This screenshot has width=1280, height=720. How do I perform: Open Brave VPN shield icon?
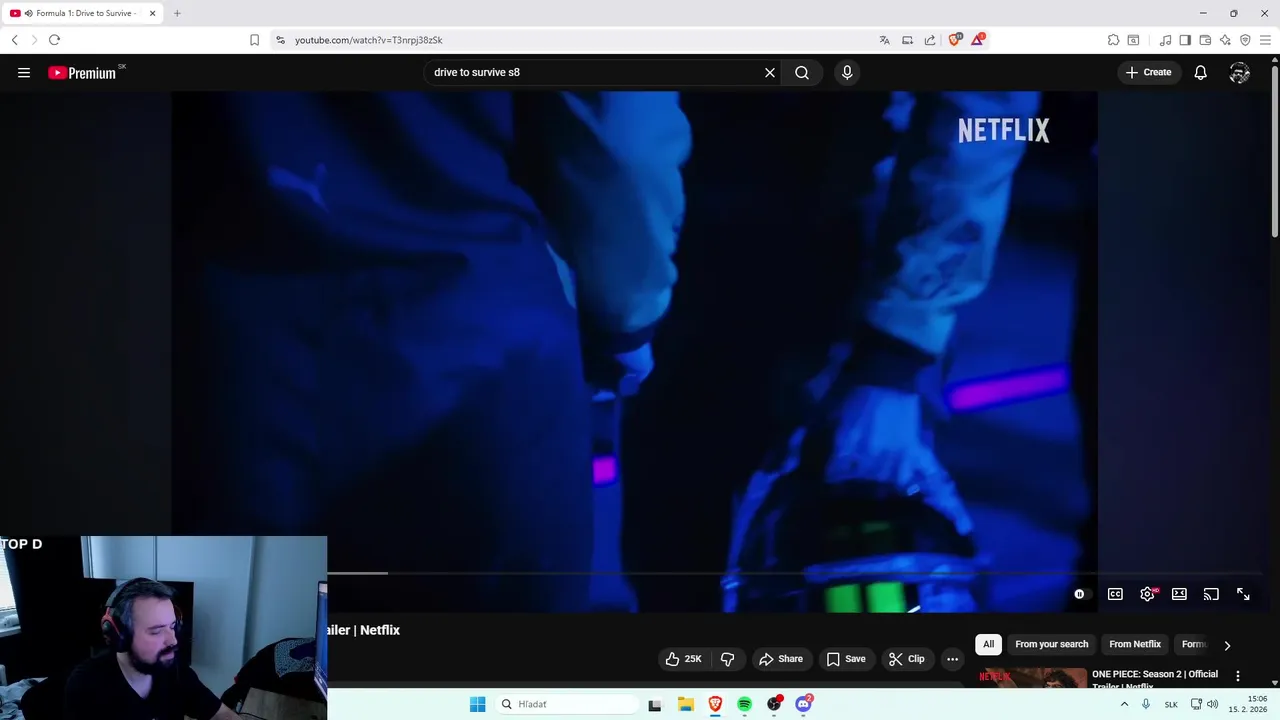point(1245,40)
